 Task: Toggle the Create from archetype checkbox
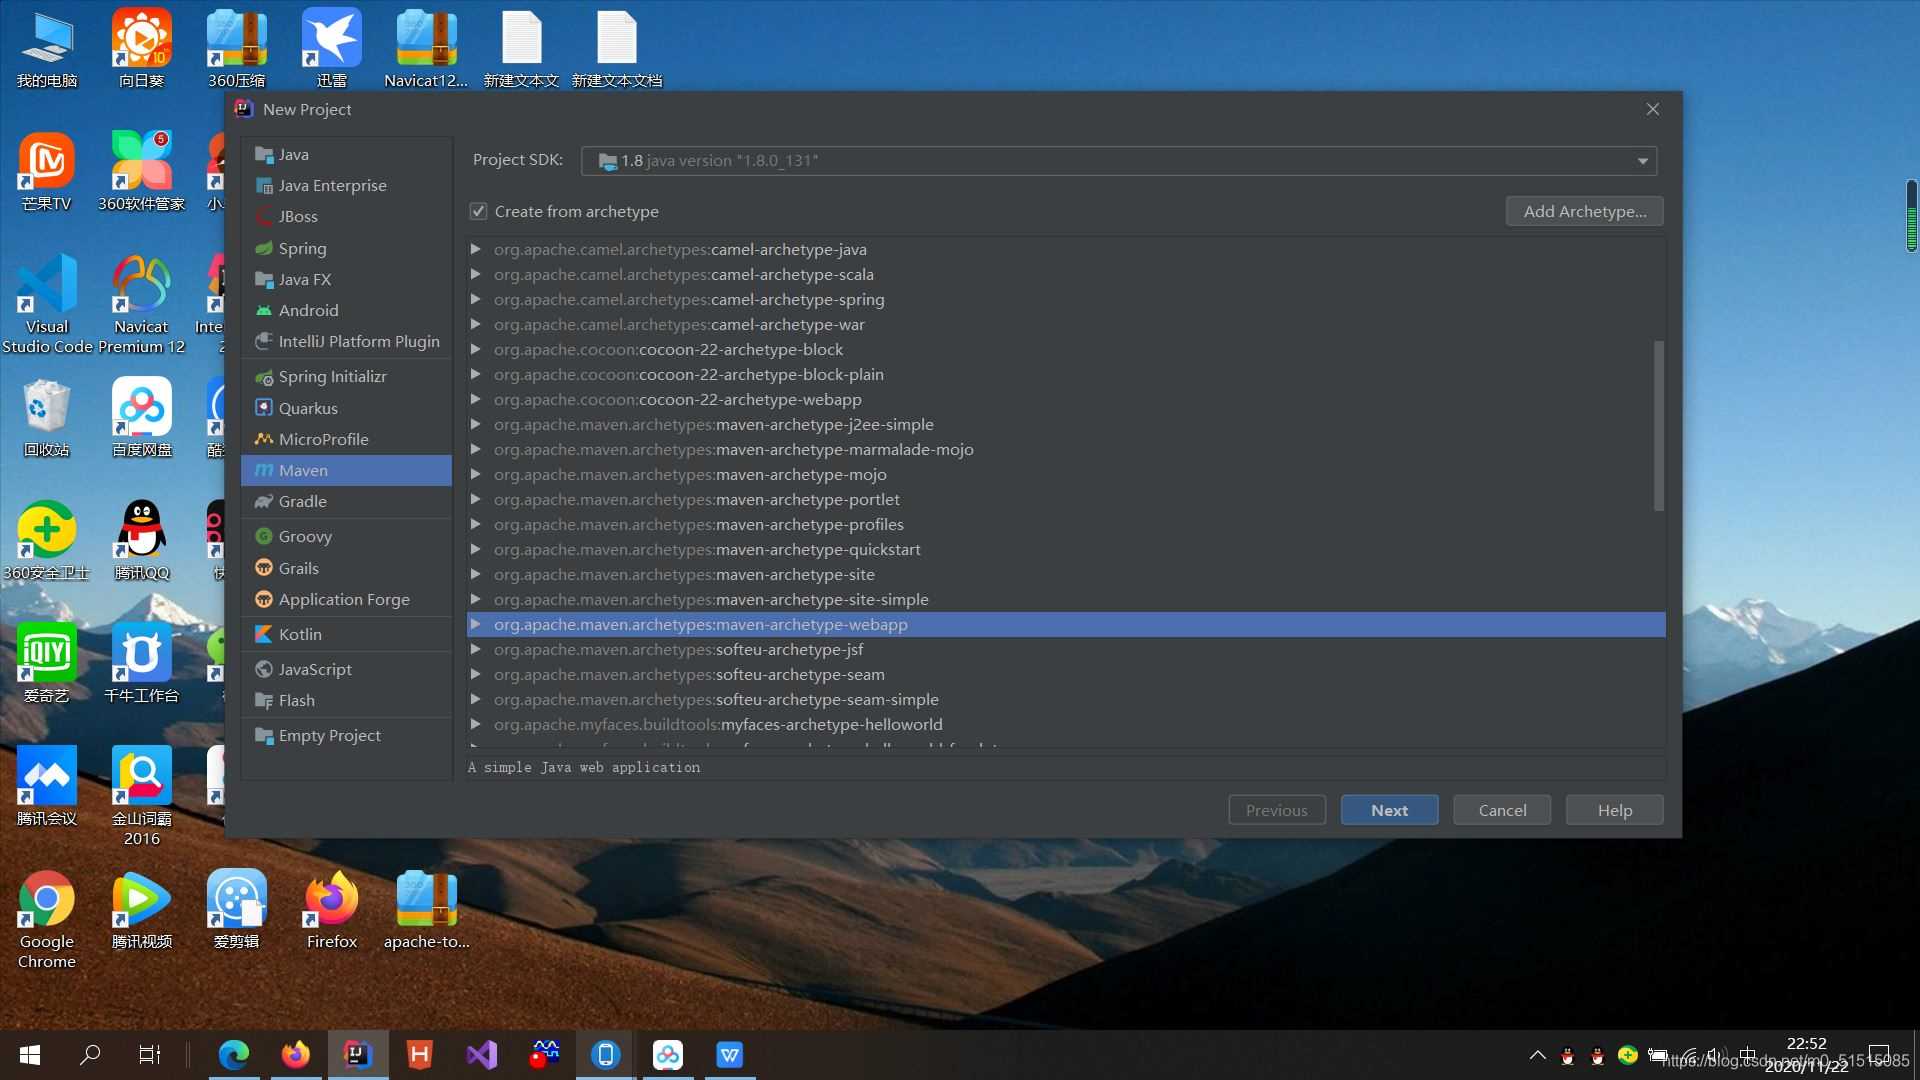tap(479, 211)
